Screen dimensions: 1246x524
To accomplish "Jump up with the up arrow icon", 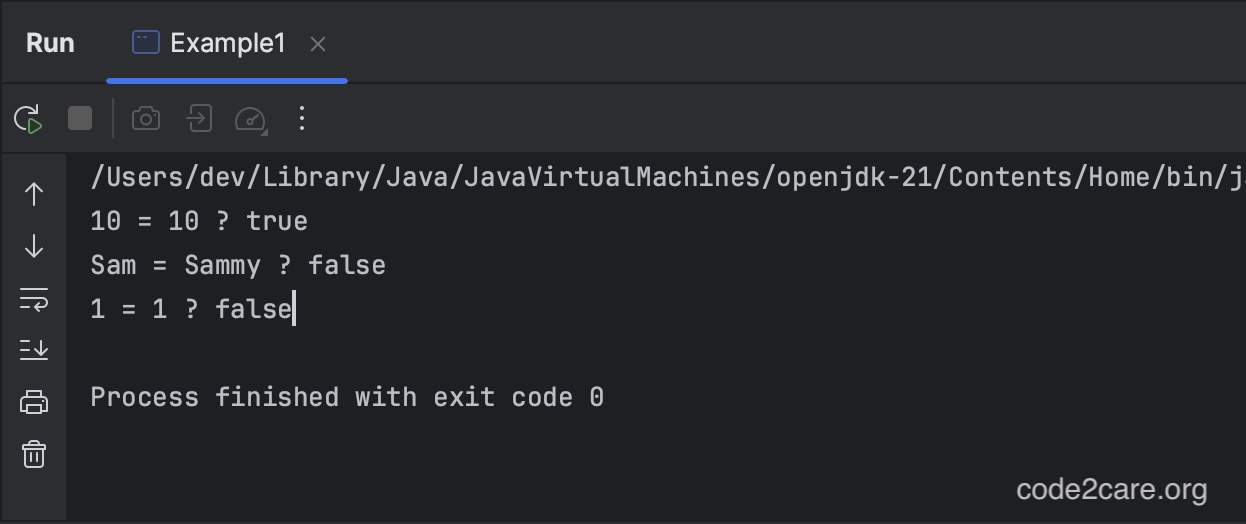I will tap(34, 194).
